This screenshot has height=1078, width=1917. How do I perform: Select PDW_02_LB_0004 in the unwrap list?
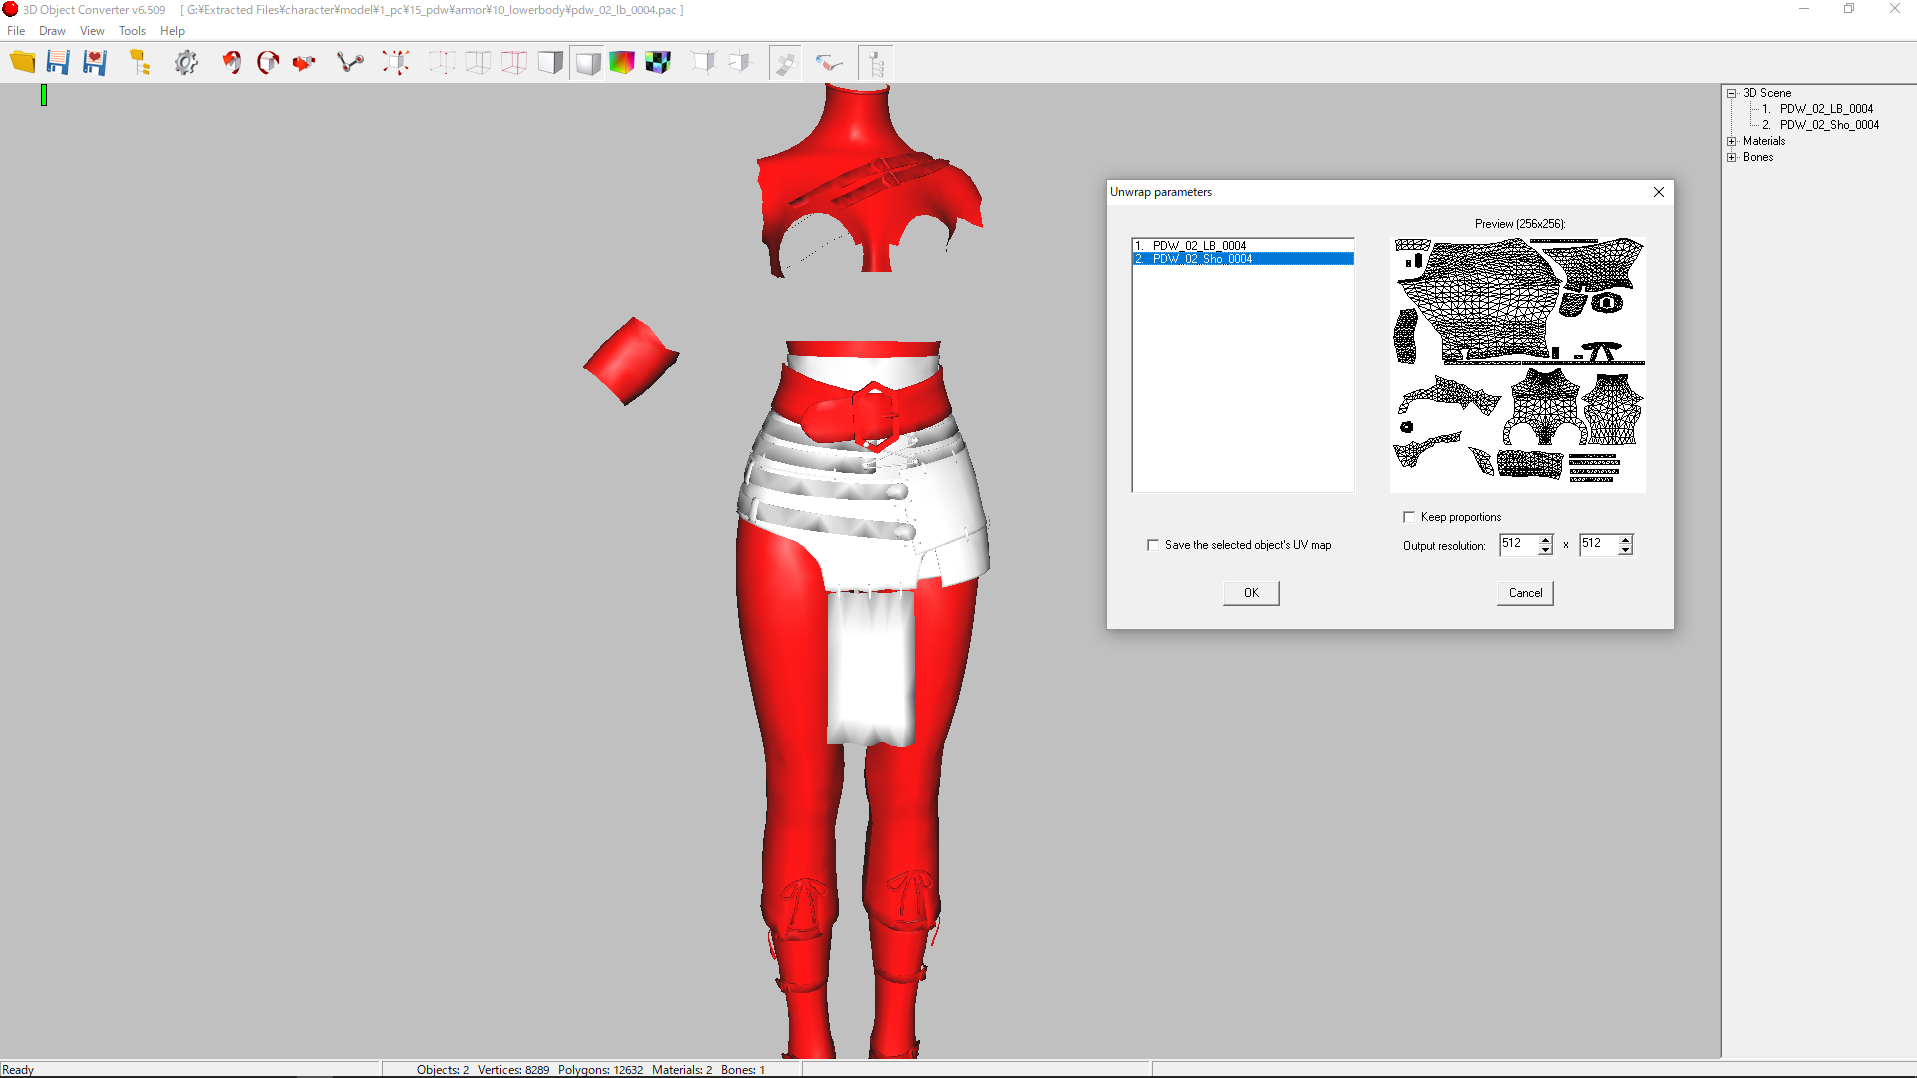(x=1199, y=245)
